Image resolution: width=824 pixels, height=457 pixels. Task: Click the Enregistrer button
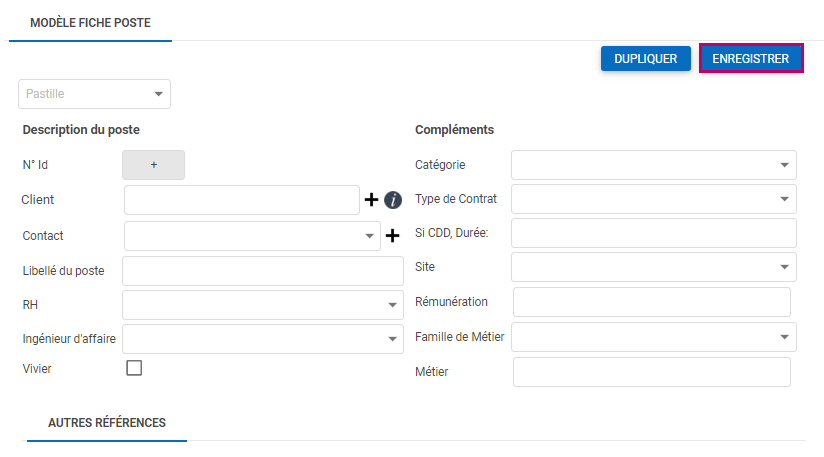coord(751,59)
